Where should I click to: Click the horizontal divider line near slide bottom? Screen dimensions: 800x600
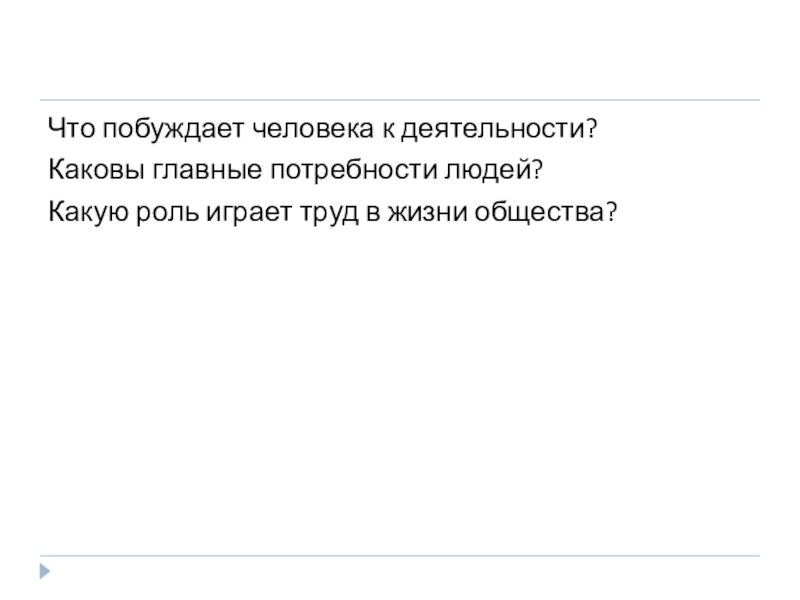pyautogui.click(x=400, y=556)
